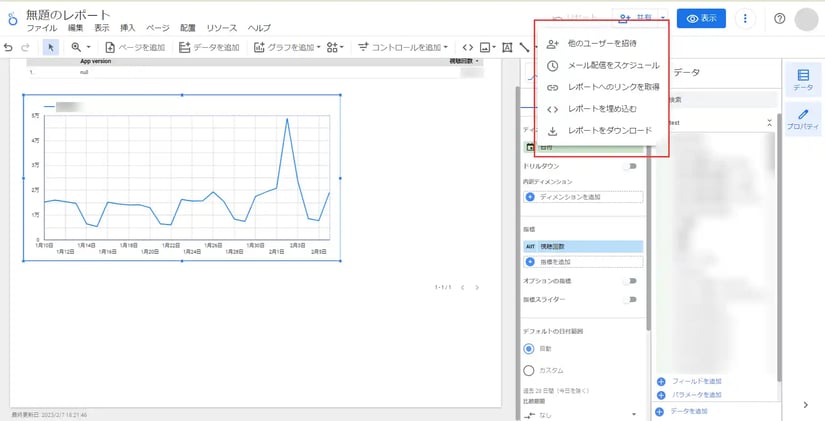
Task: Select the 自動 date range radio
Action: (529, 349)
